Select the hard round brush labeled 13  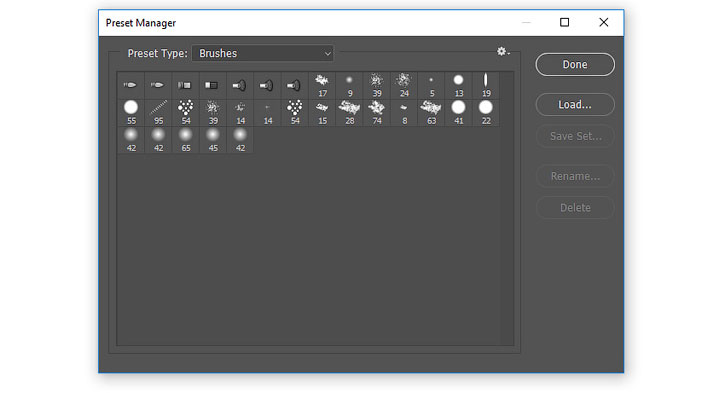(x=459, y=86)
